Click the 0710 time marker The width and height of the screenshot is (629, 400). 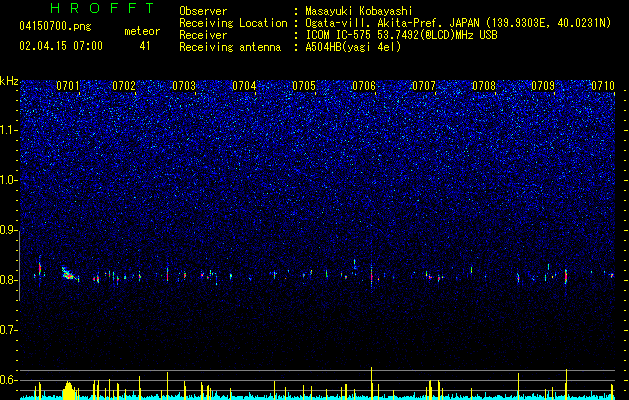[x=603, y=86]
